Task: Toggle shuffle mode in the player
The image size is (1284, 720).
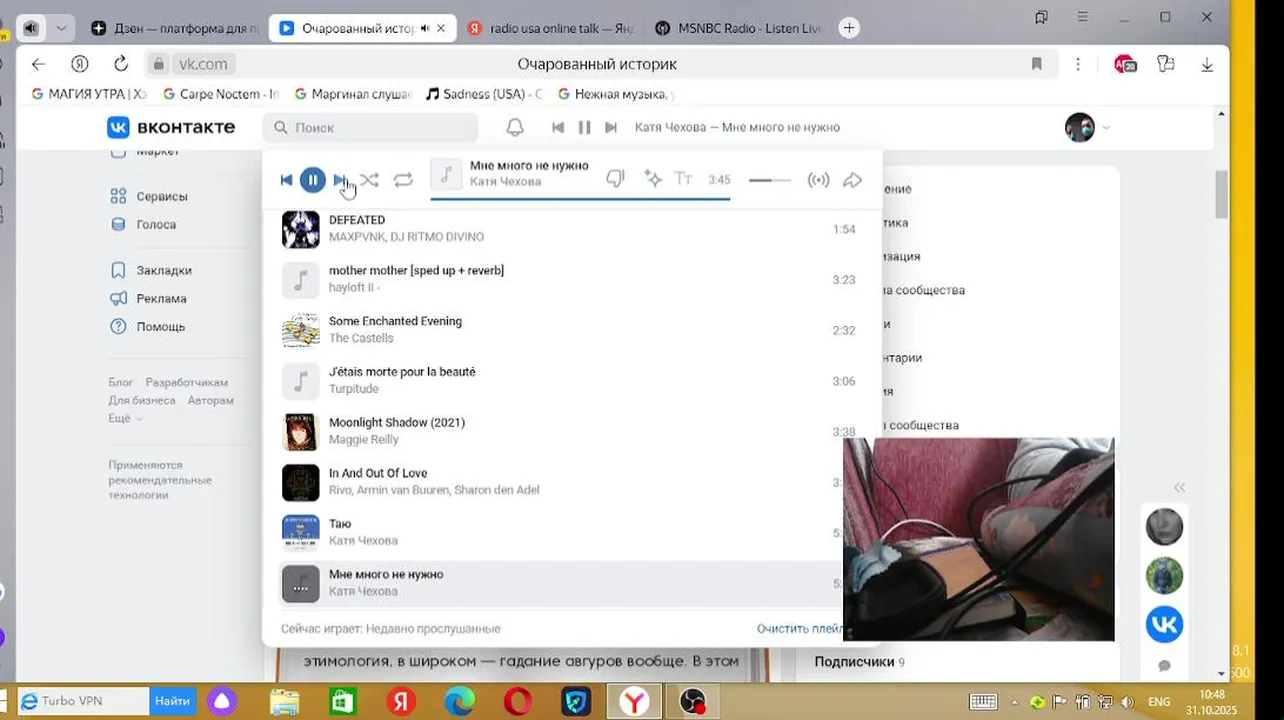Action: (x=369, y=180)
